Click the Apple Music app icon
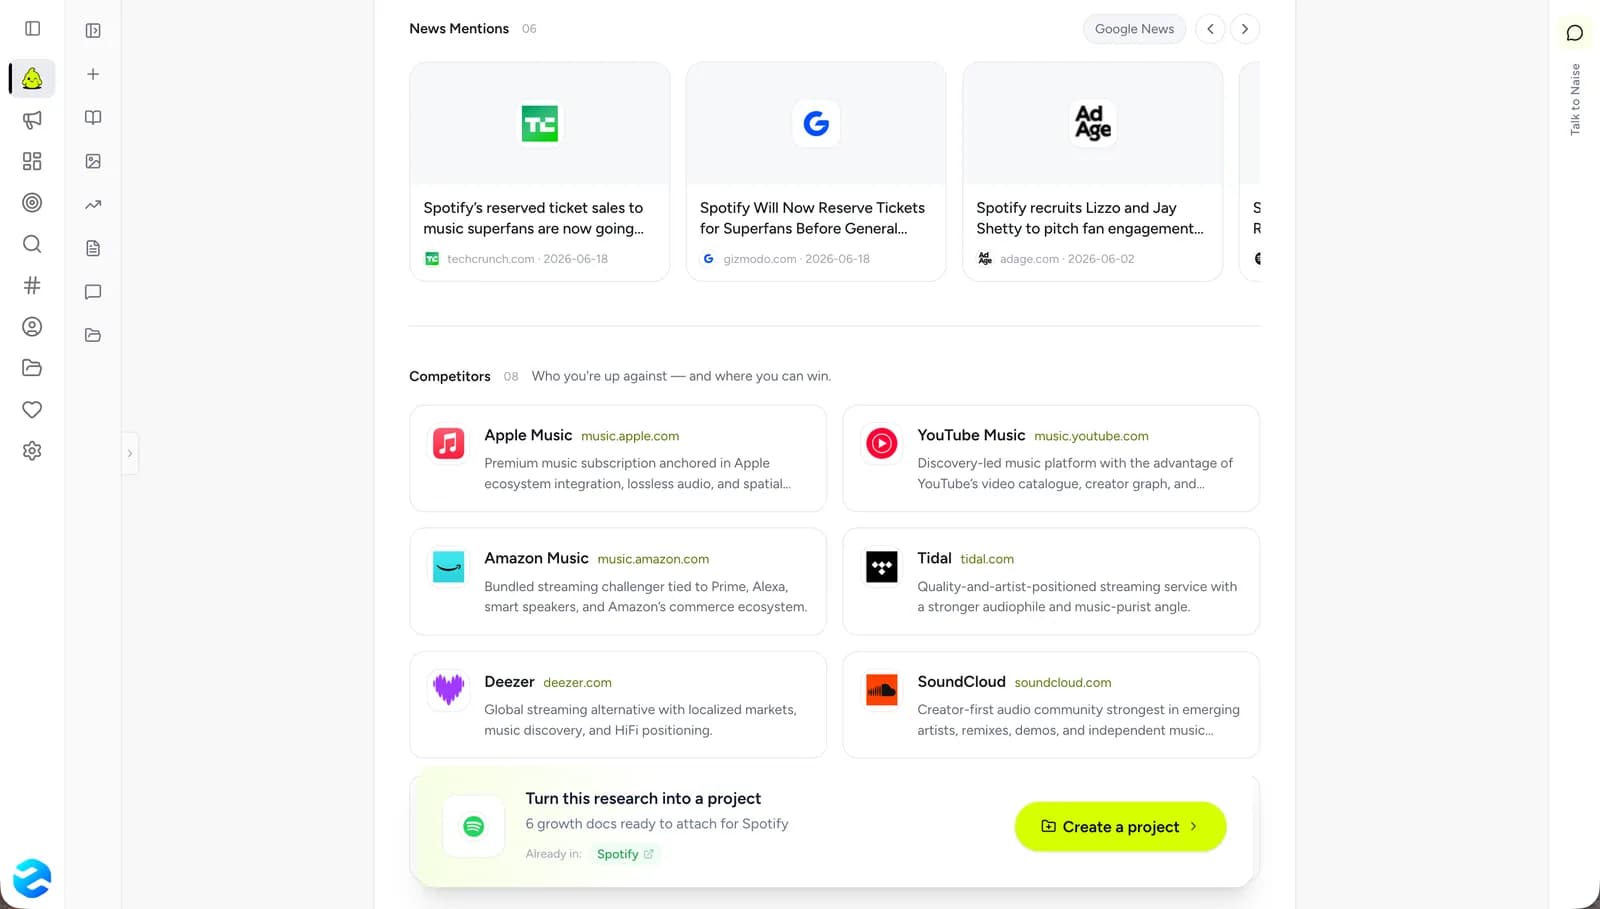 pos(448,443)
